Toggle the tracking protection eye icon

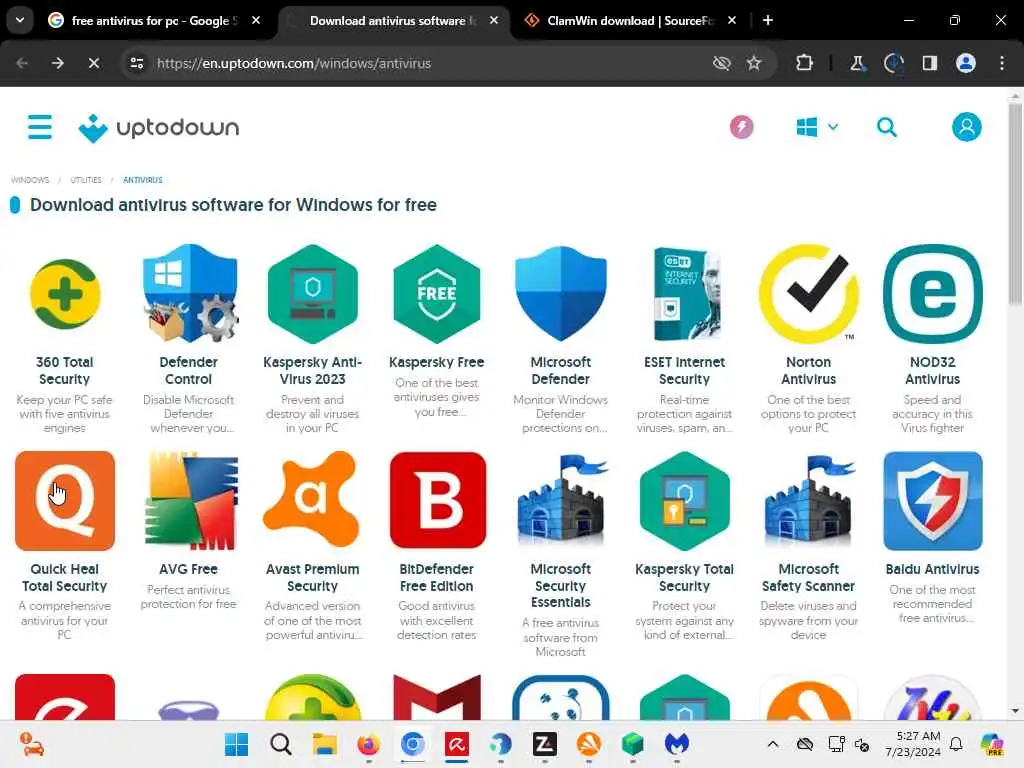tap(721, 63)
